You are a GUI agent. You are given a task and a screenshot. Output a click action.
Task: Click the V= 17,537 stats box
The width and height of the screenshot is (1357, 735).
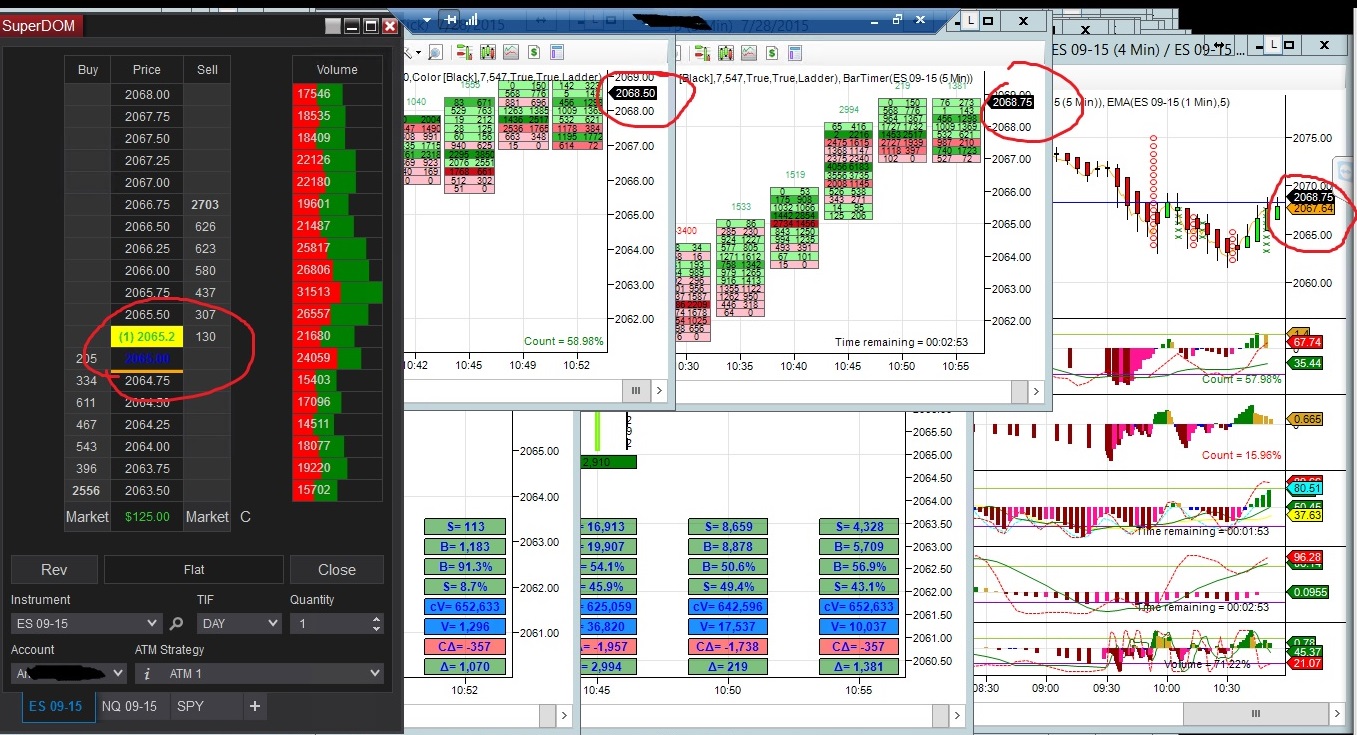coord(728,627)
